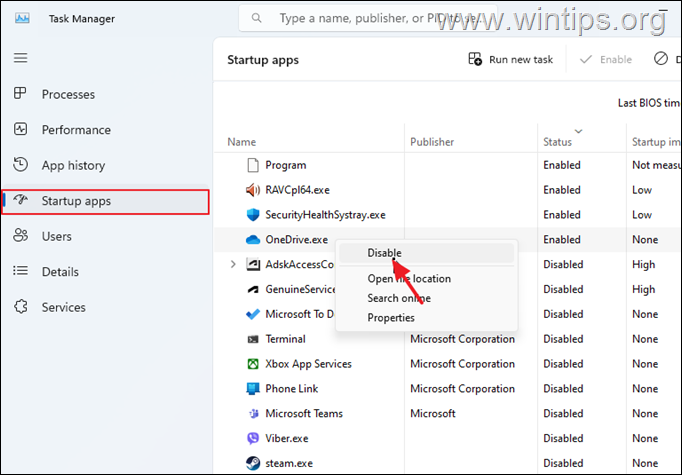This screenshot has height=475, width=682.
Task: Click the Enable toolbar button
Action: [x=606, y=59]
